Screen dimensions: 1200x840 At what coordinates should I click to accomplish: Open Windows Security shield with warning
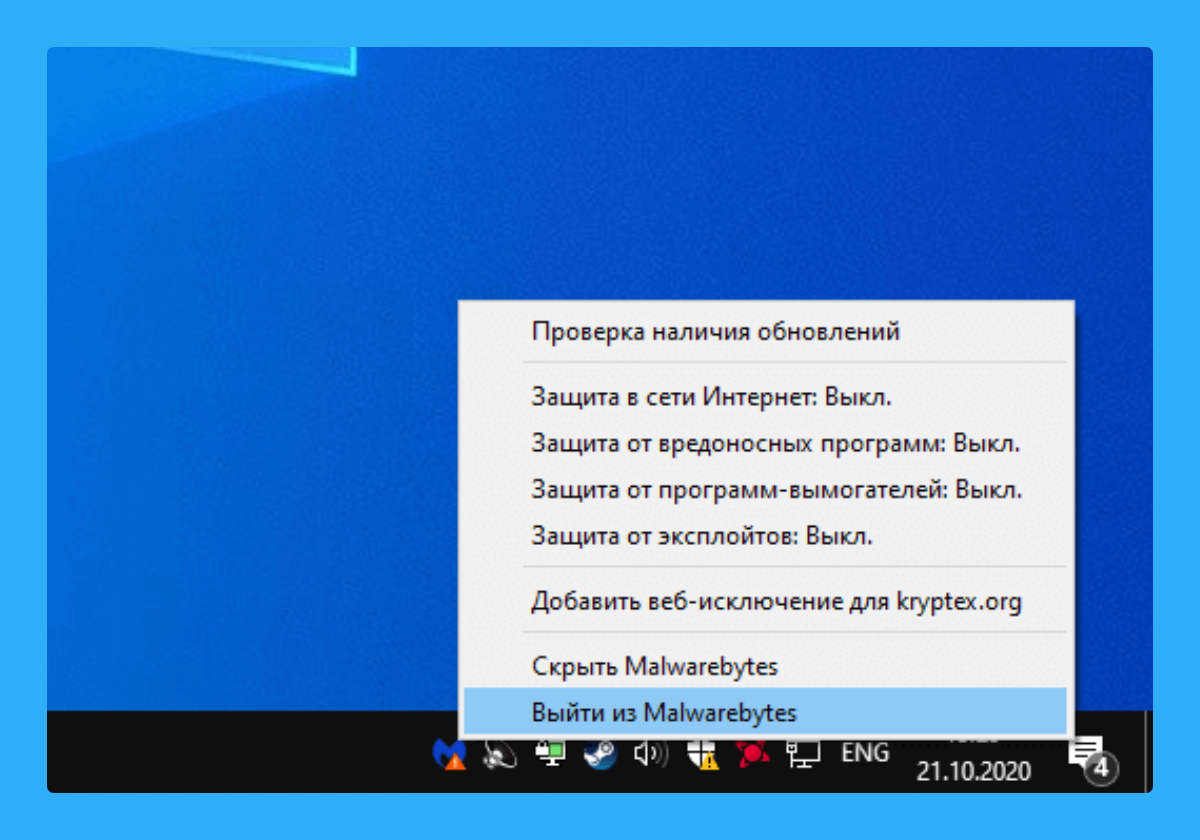click(702, 754)
